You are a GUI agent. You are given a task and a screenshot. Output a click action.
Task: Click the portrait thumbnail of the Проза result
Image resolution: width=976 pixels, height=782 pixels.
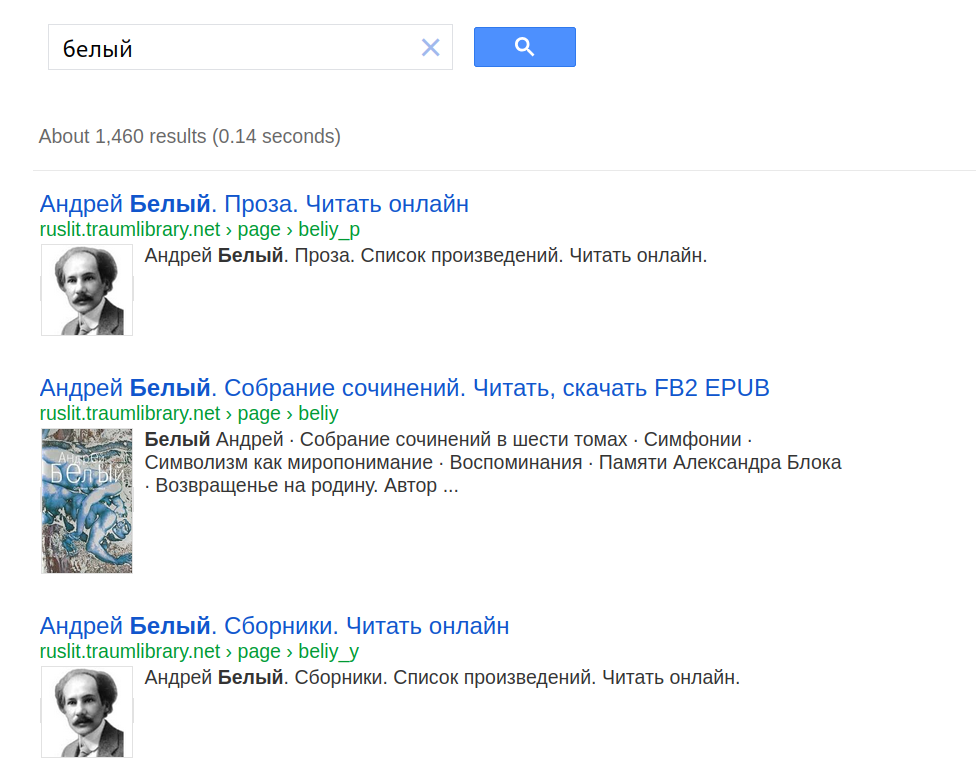[x=87, y=290]
